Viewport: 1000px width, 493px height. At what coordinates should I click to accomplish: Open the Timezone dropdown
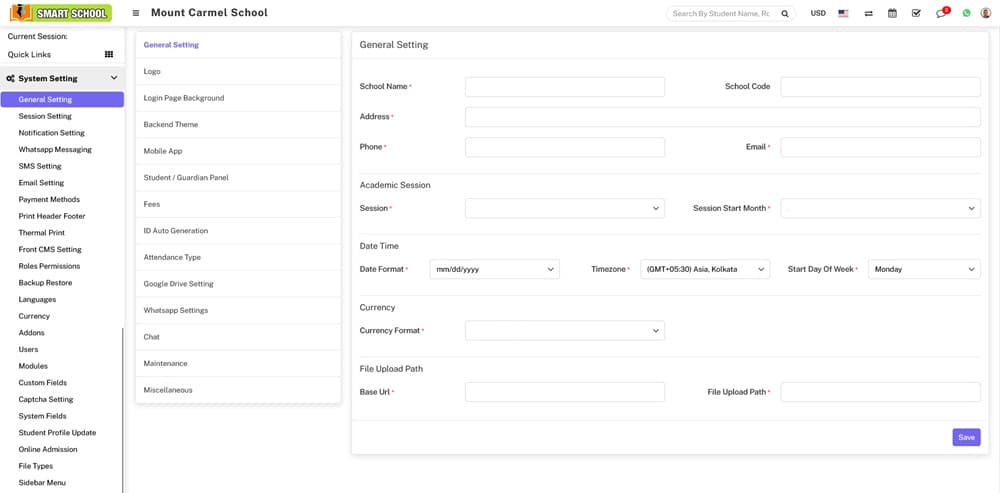click(705, 269)
